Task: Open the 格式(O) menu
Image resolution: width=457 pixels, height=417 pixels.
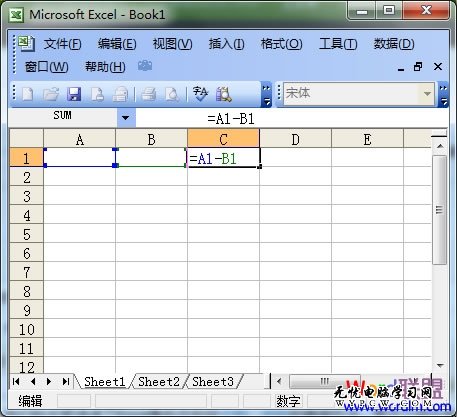Action: (281, 44)
